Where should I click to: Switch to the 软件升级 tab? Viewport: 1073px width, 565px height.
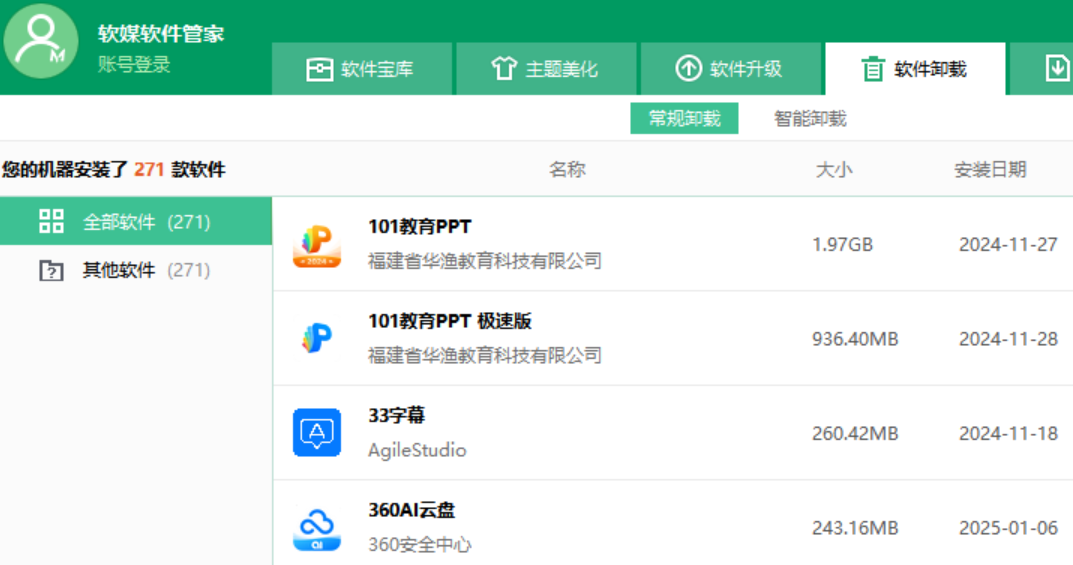coord(731,68)
